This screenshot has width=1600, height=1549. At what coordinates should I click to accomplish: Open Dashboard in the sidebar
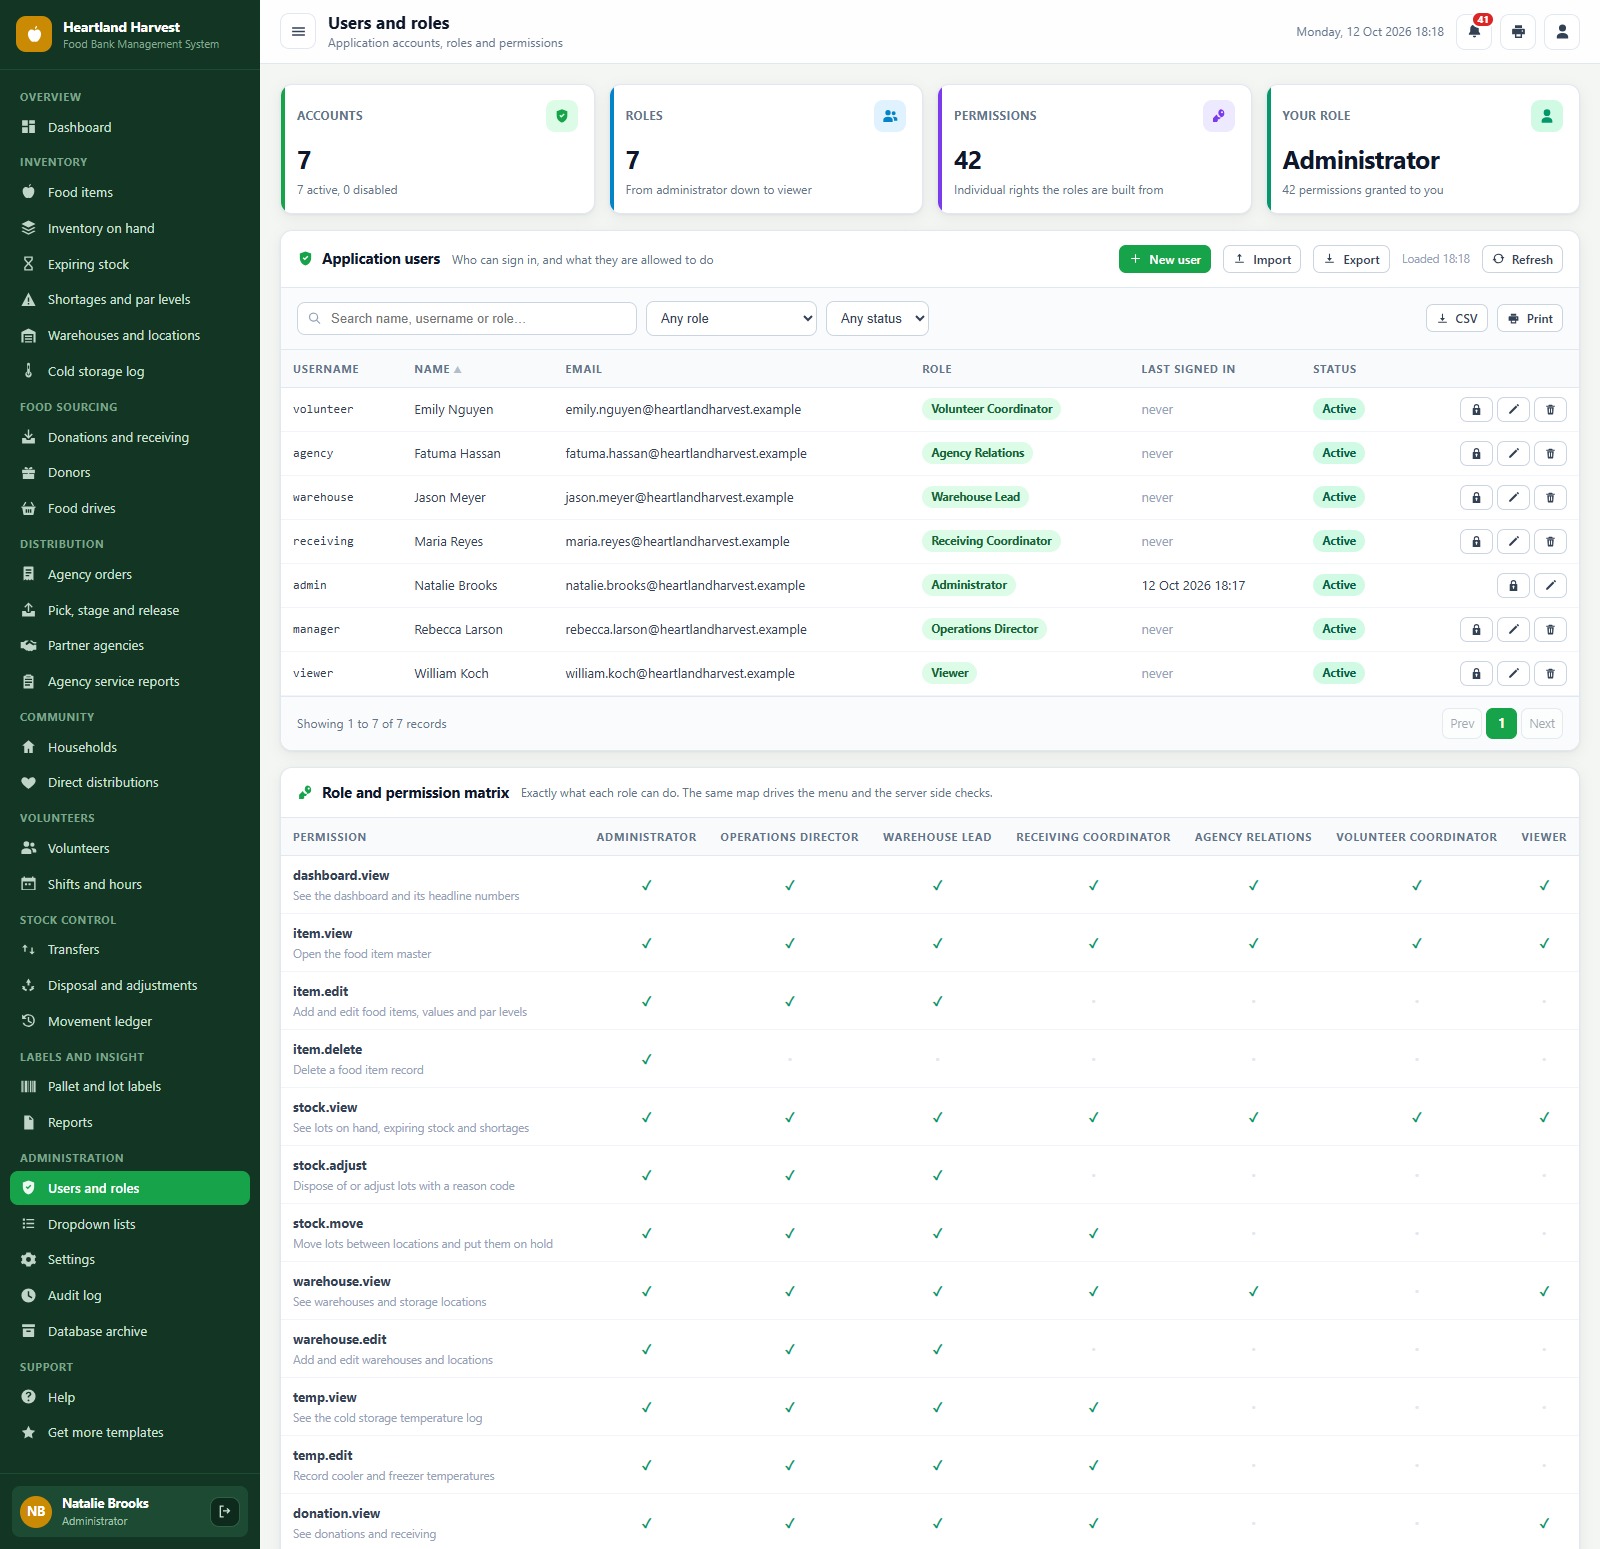(130, 127)
